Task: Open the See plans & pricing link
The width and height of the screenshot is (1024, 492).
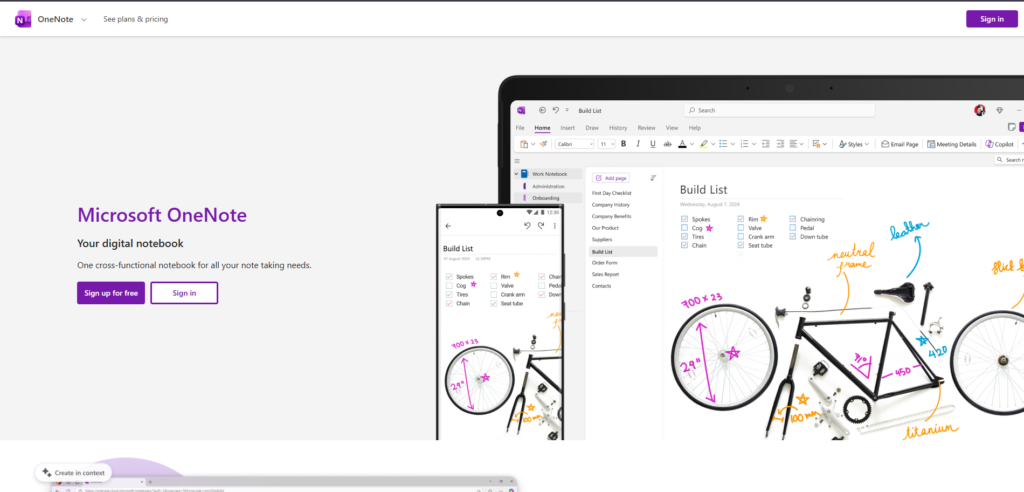Action: (135, 19)
